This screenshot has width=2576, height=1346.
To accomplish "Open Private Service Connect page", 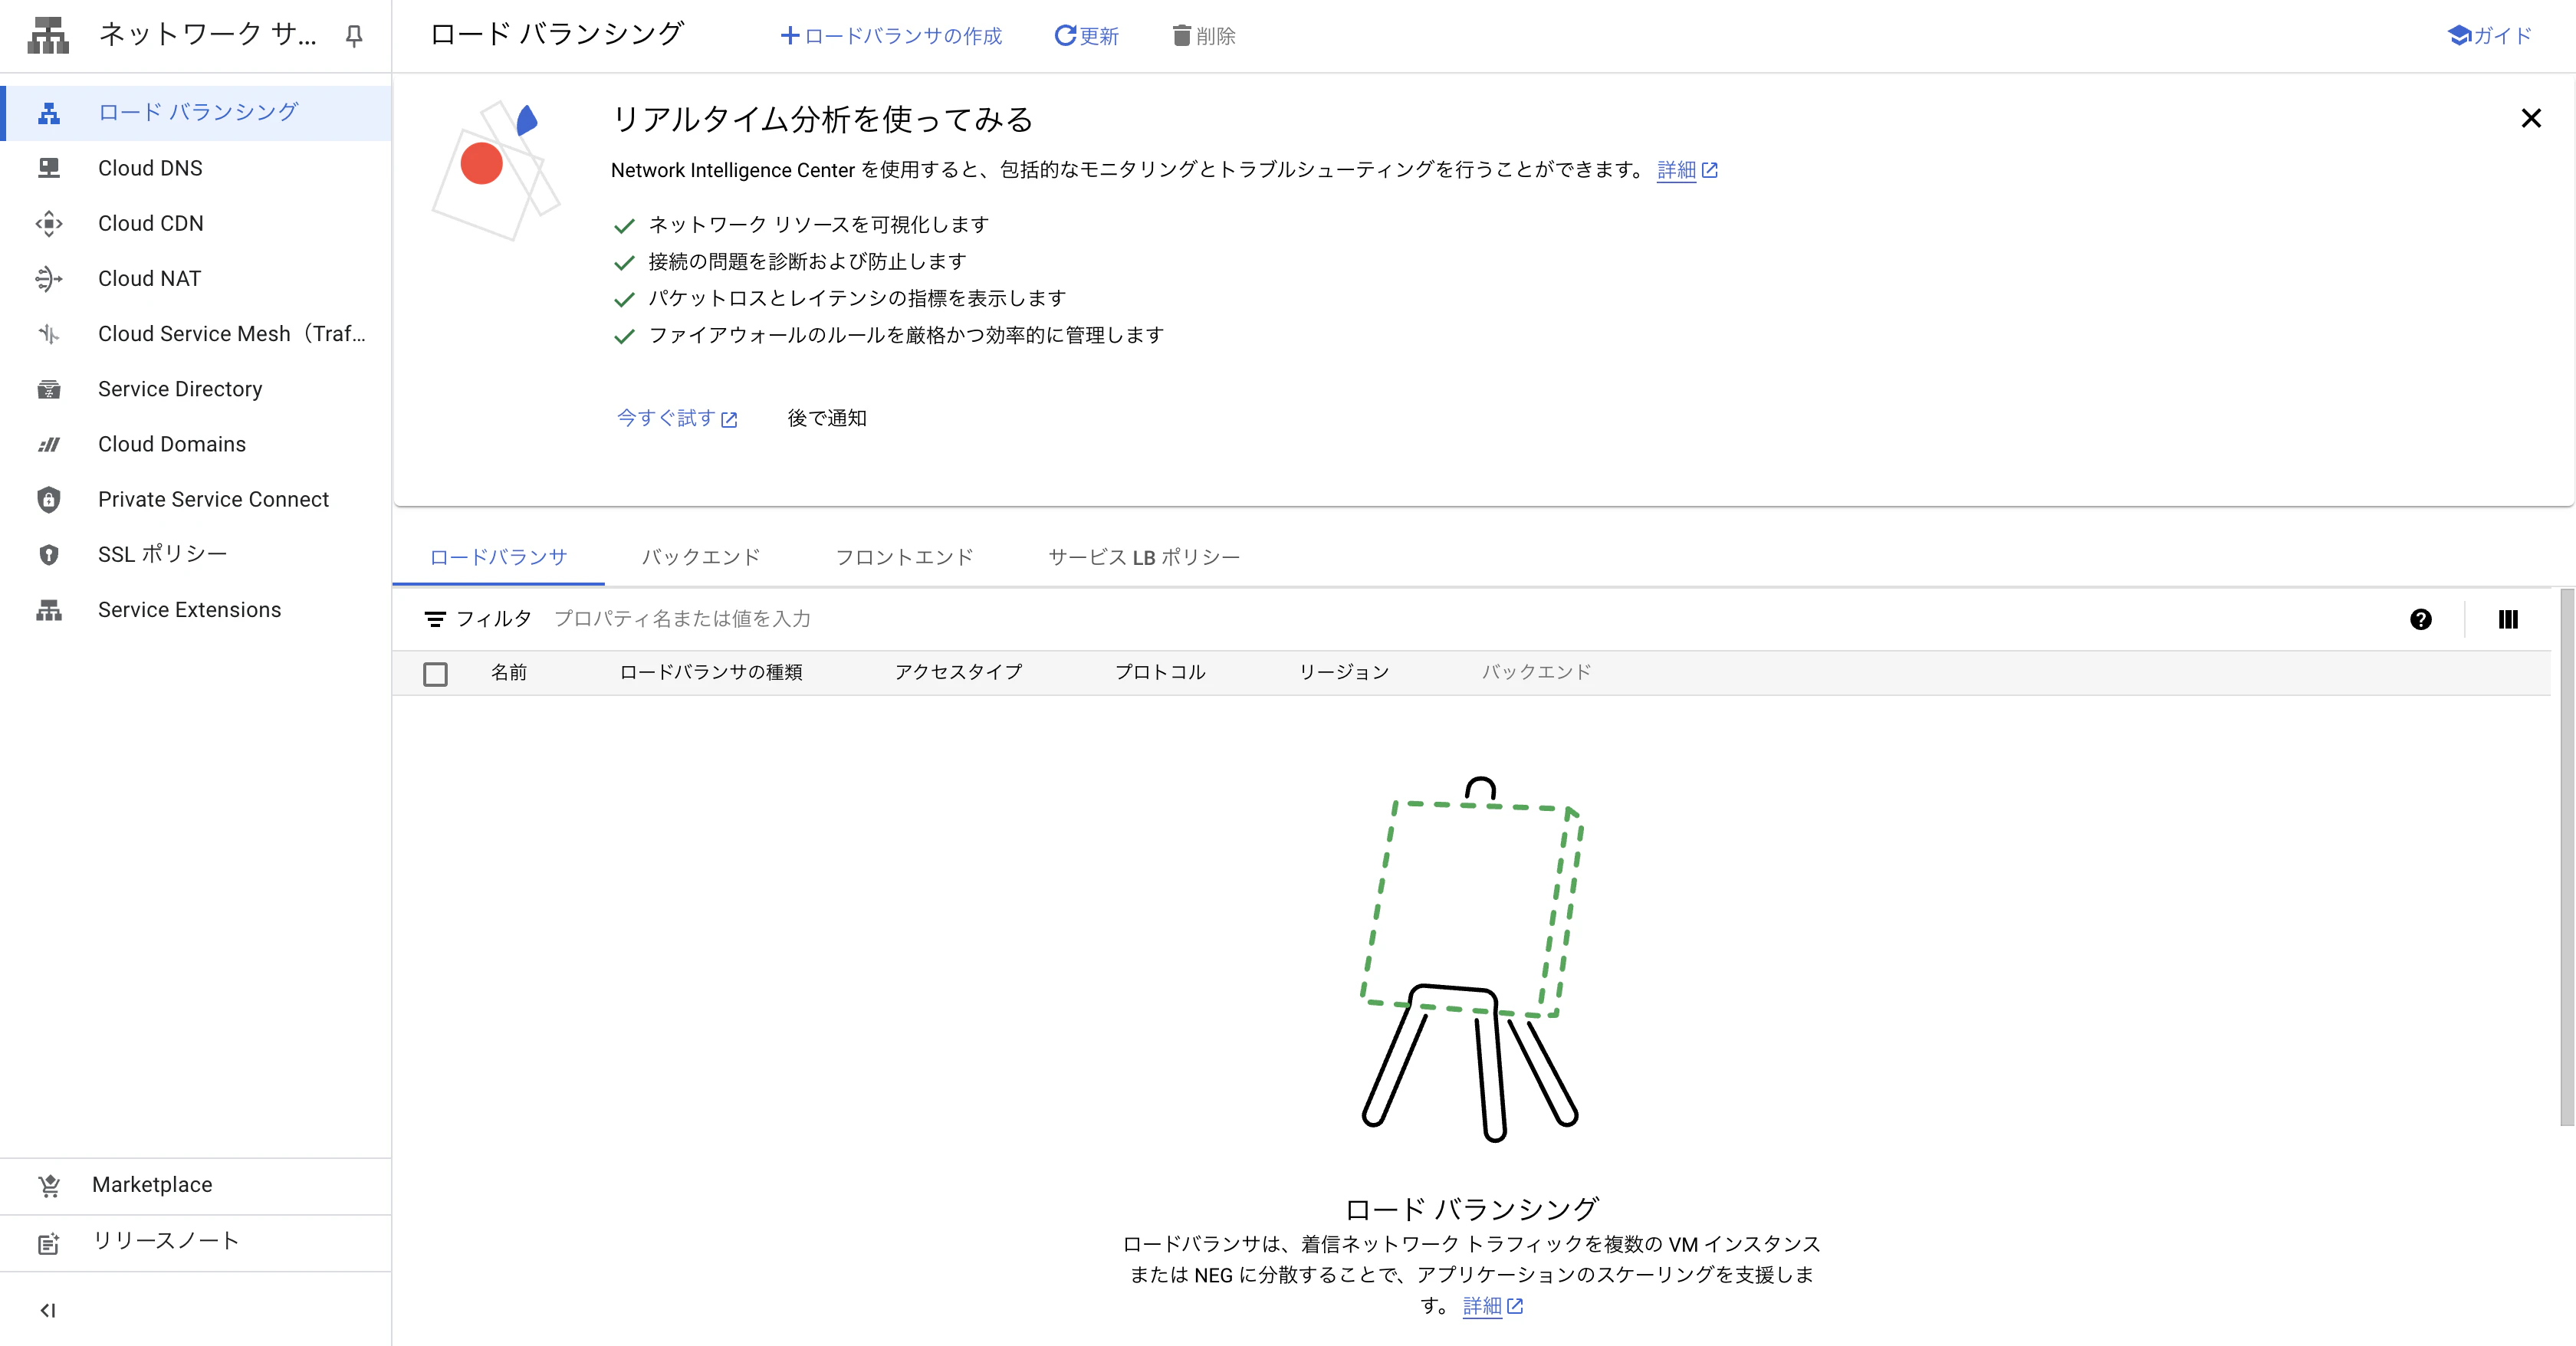I will [x=198, y=499].
